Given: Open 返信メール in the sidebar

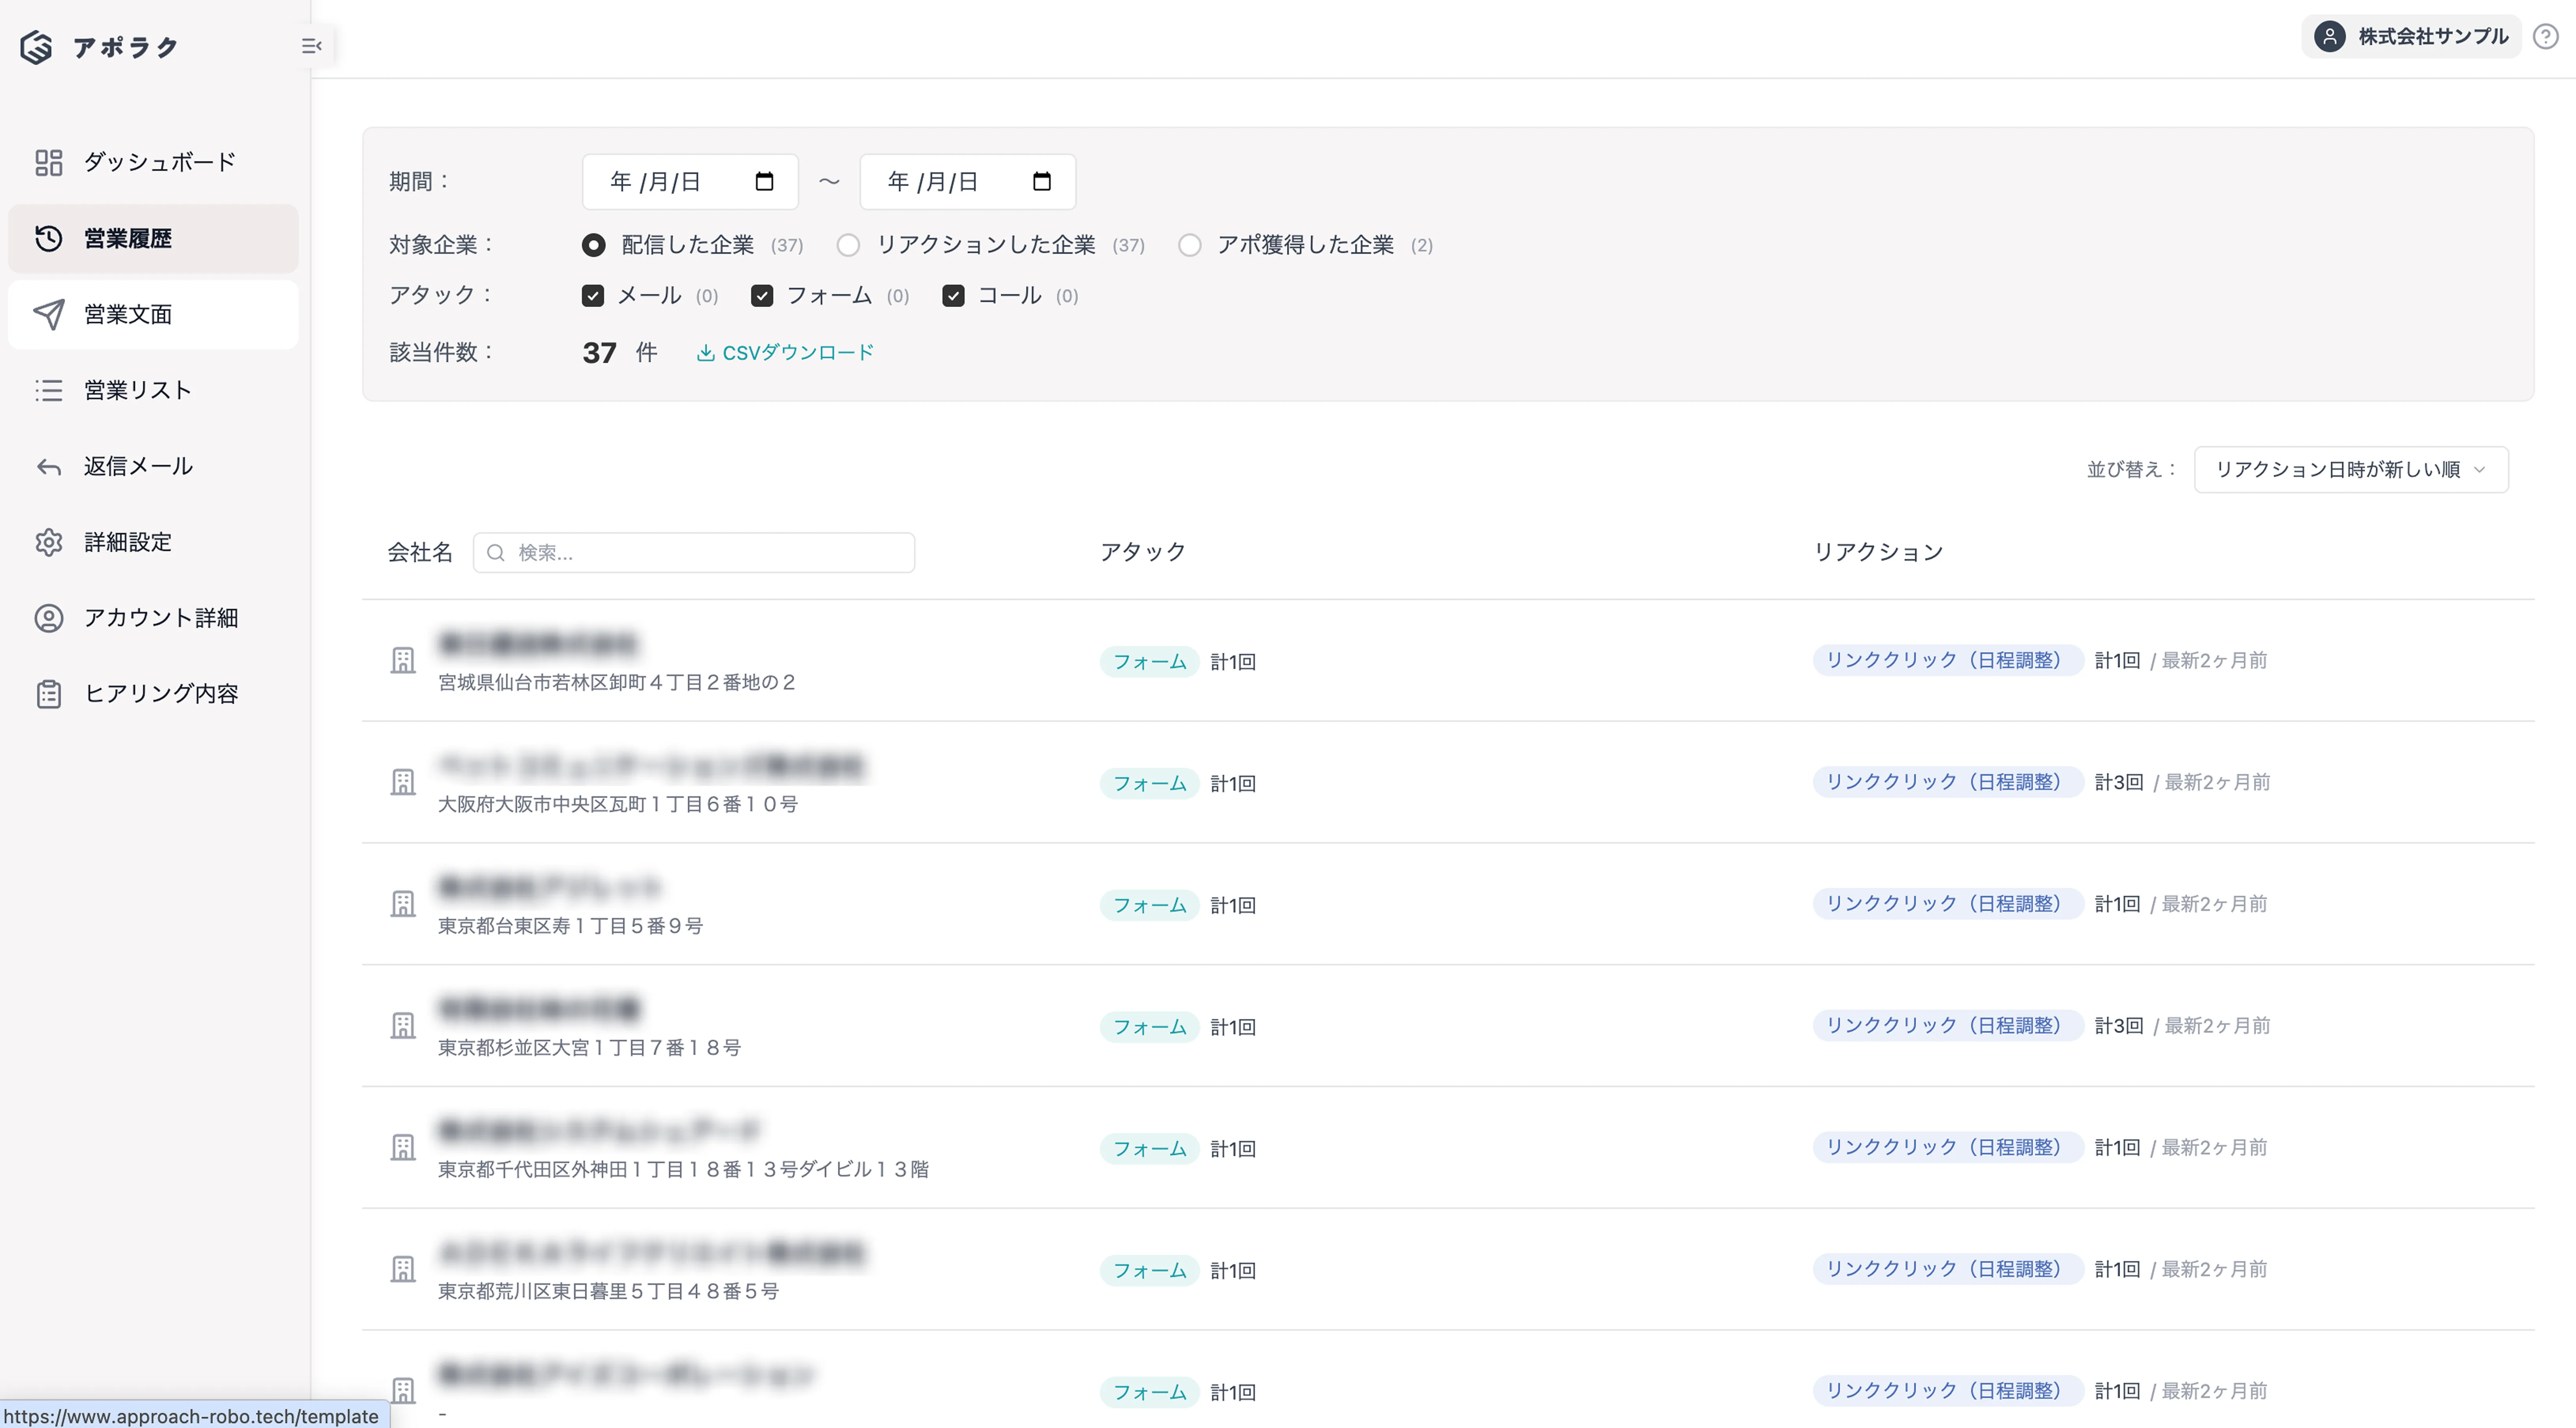Looking at the screenshot, I should coord(153,466).
